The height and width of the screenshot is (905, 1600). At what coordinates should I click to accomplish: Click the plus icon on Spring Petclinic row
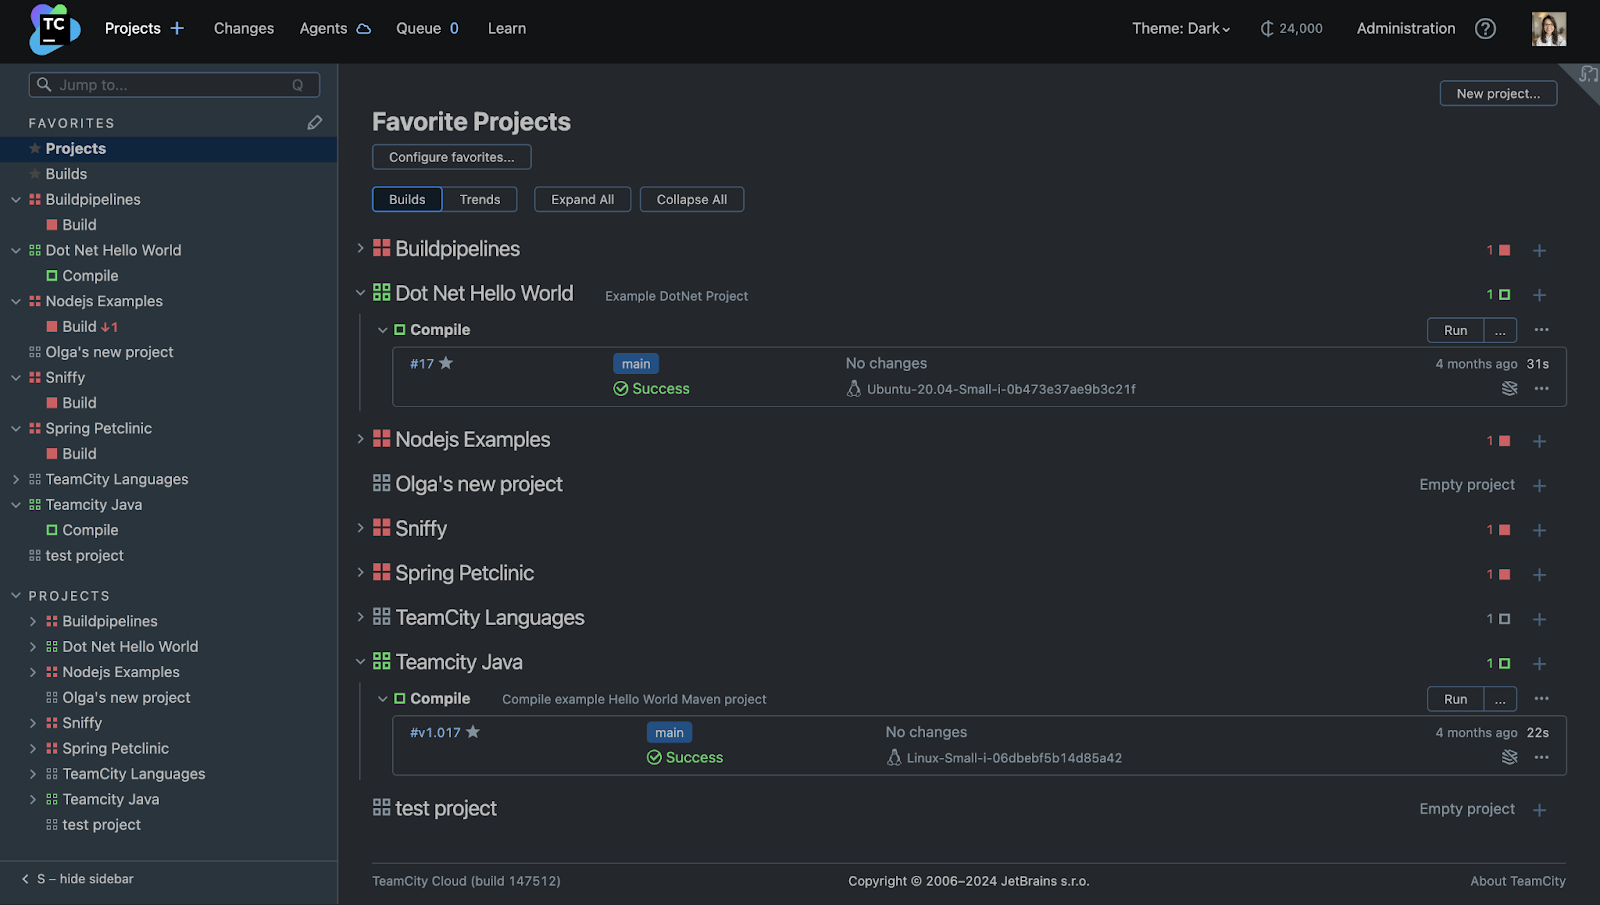pos(1540,575)
